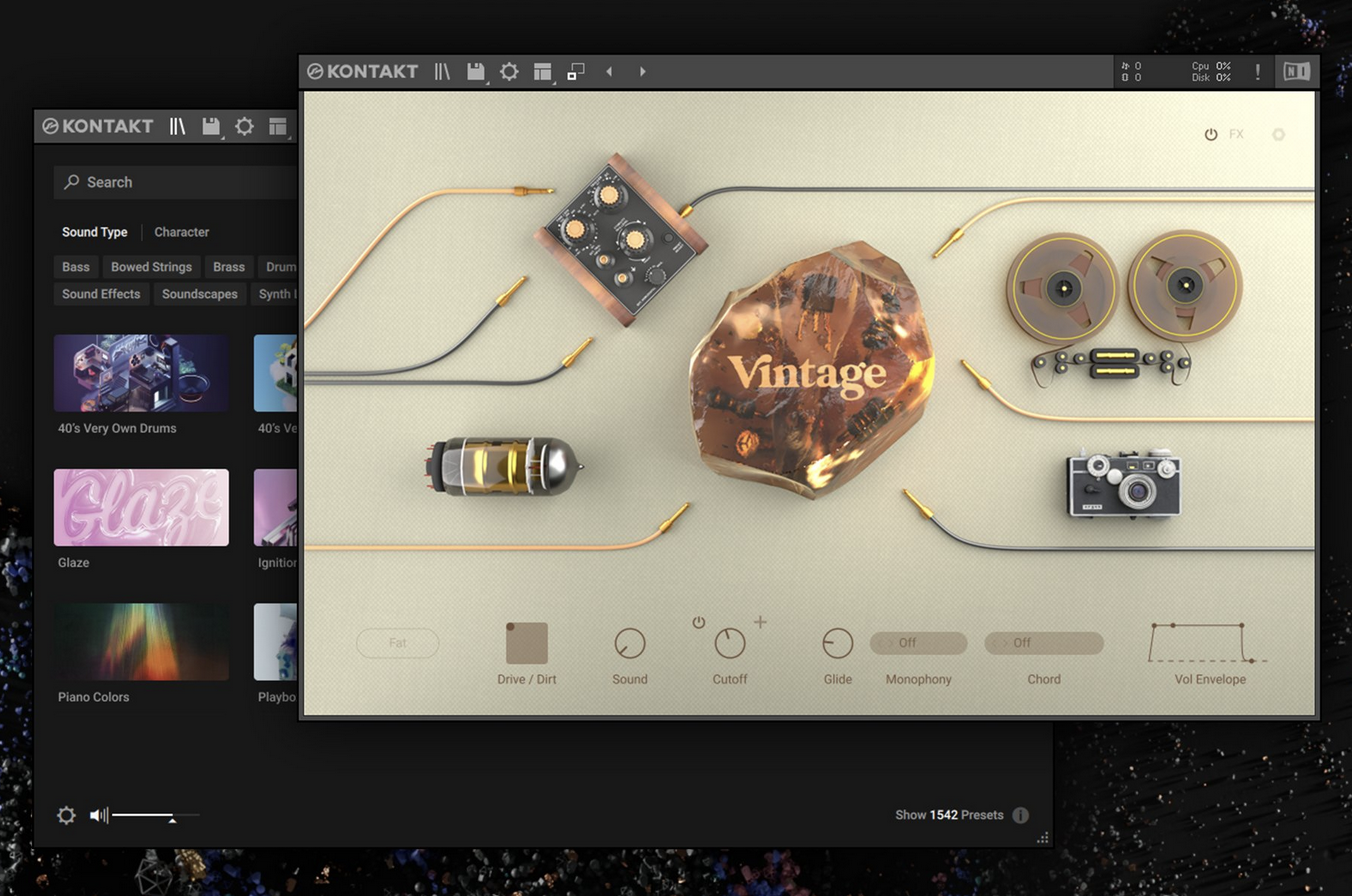
Task: Click the minimize-view icon in Kontakt's toolbar
Action: pos(575,71)
